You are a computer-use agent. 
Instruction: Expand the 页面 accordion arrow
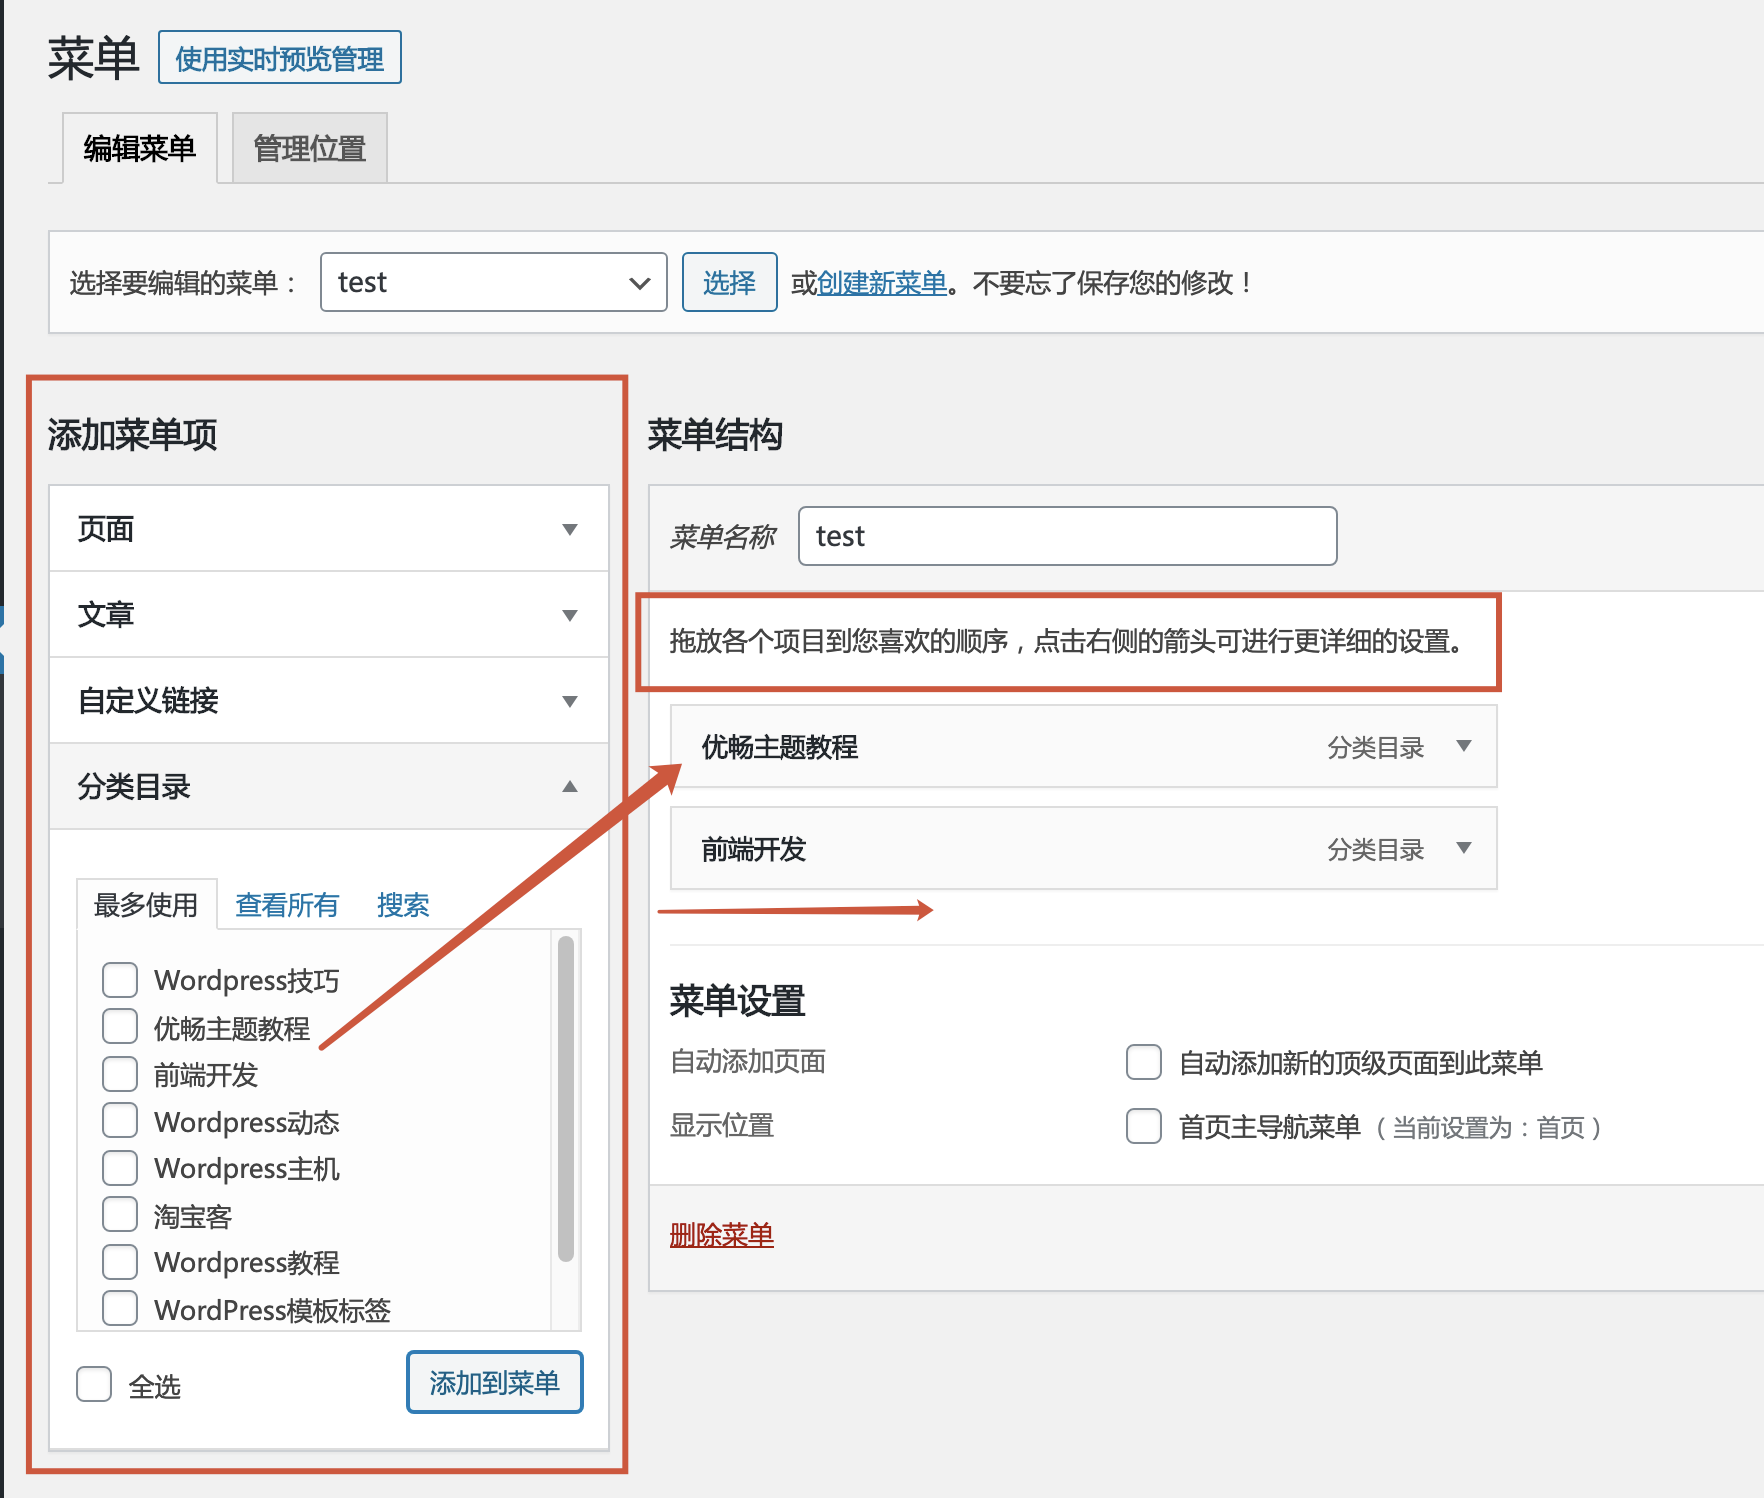[x=569, y=529]
